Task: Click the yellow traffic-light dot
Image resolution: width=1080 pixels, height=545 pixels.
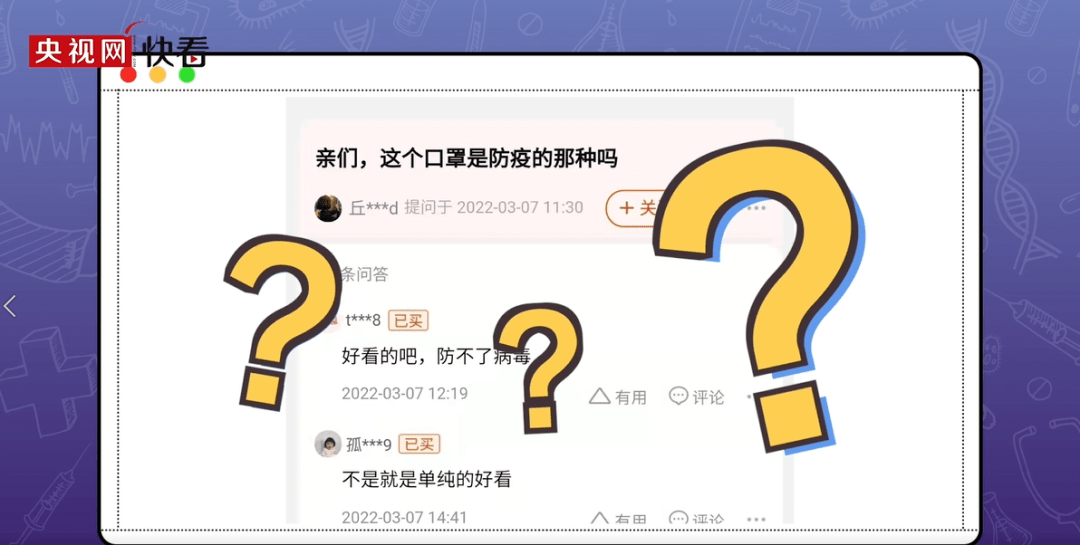Action: 158,74
